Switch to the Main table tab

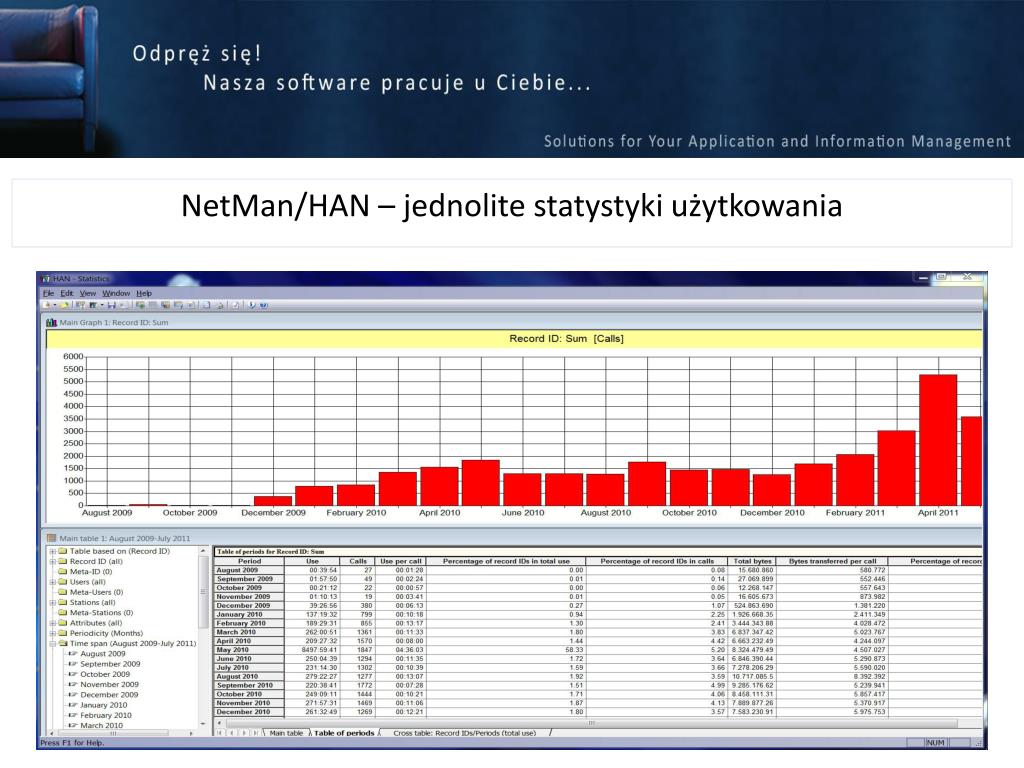[x=286, y=733]
